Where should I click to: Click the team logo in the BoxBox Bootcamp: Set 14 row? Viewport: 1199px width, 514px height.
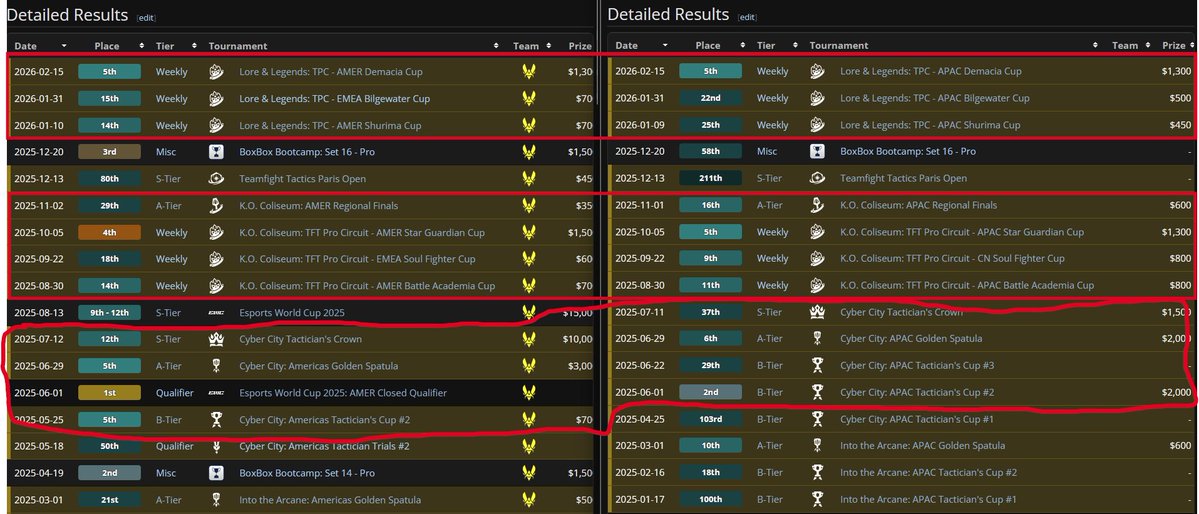(528, 473)
